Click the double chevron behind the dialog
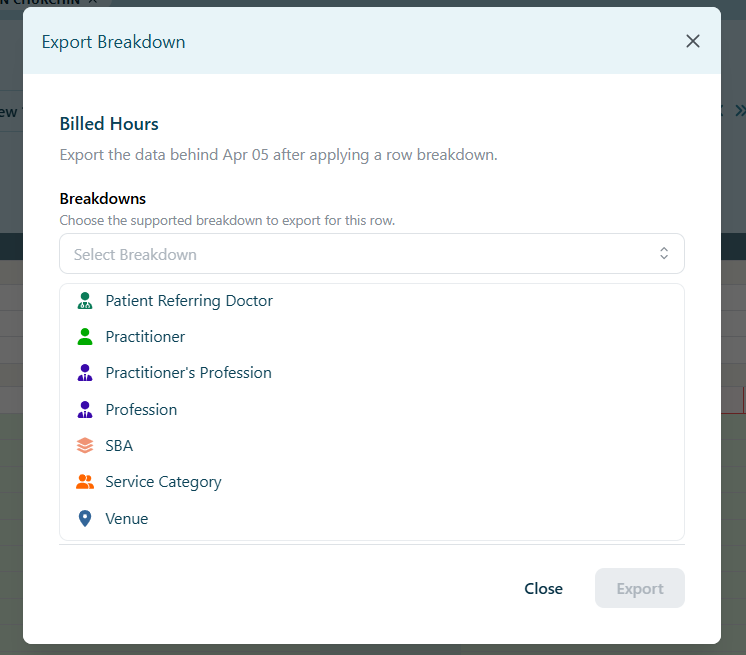 coord(740,111)
